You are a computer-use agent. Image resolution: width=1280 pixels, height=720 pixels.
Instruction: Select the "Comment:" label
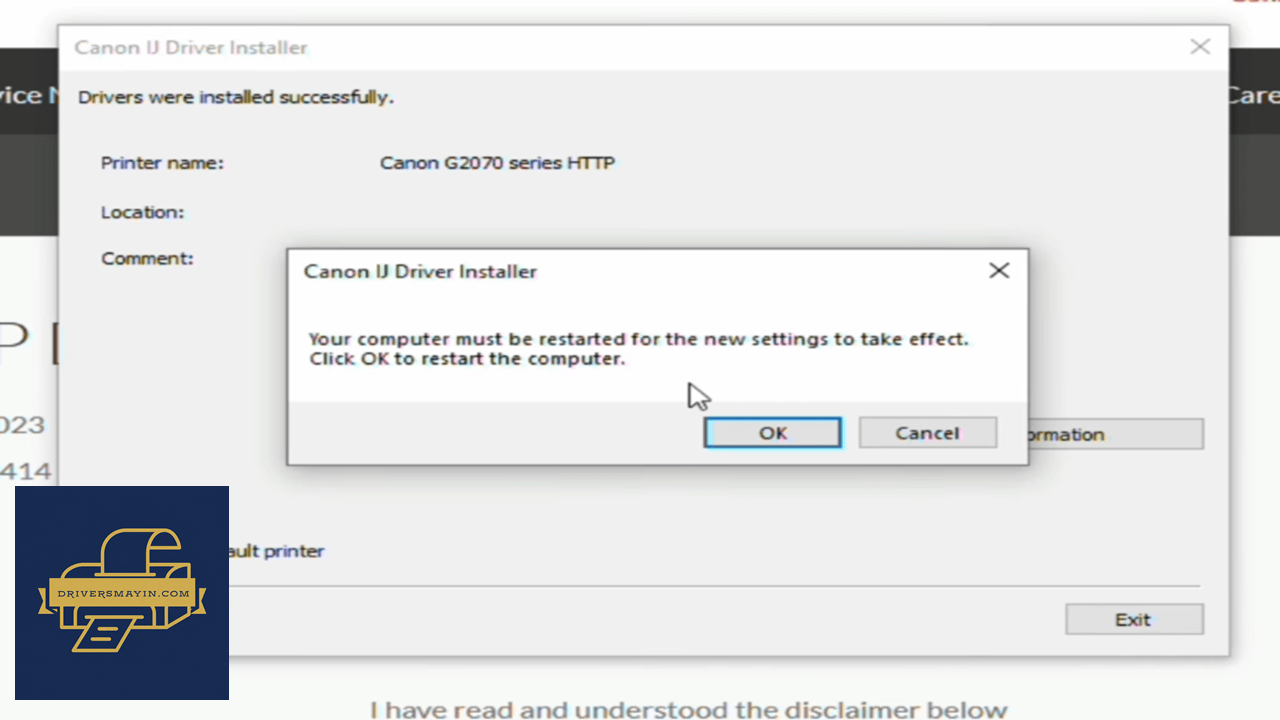(x=147, y=258)
